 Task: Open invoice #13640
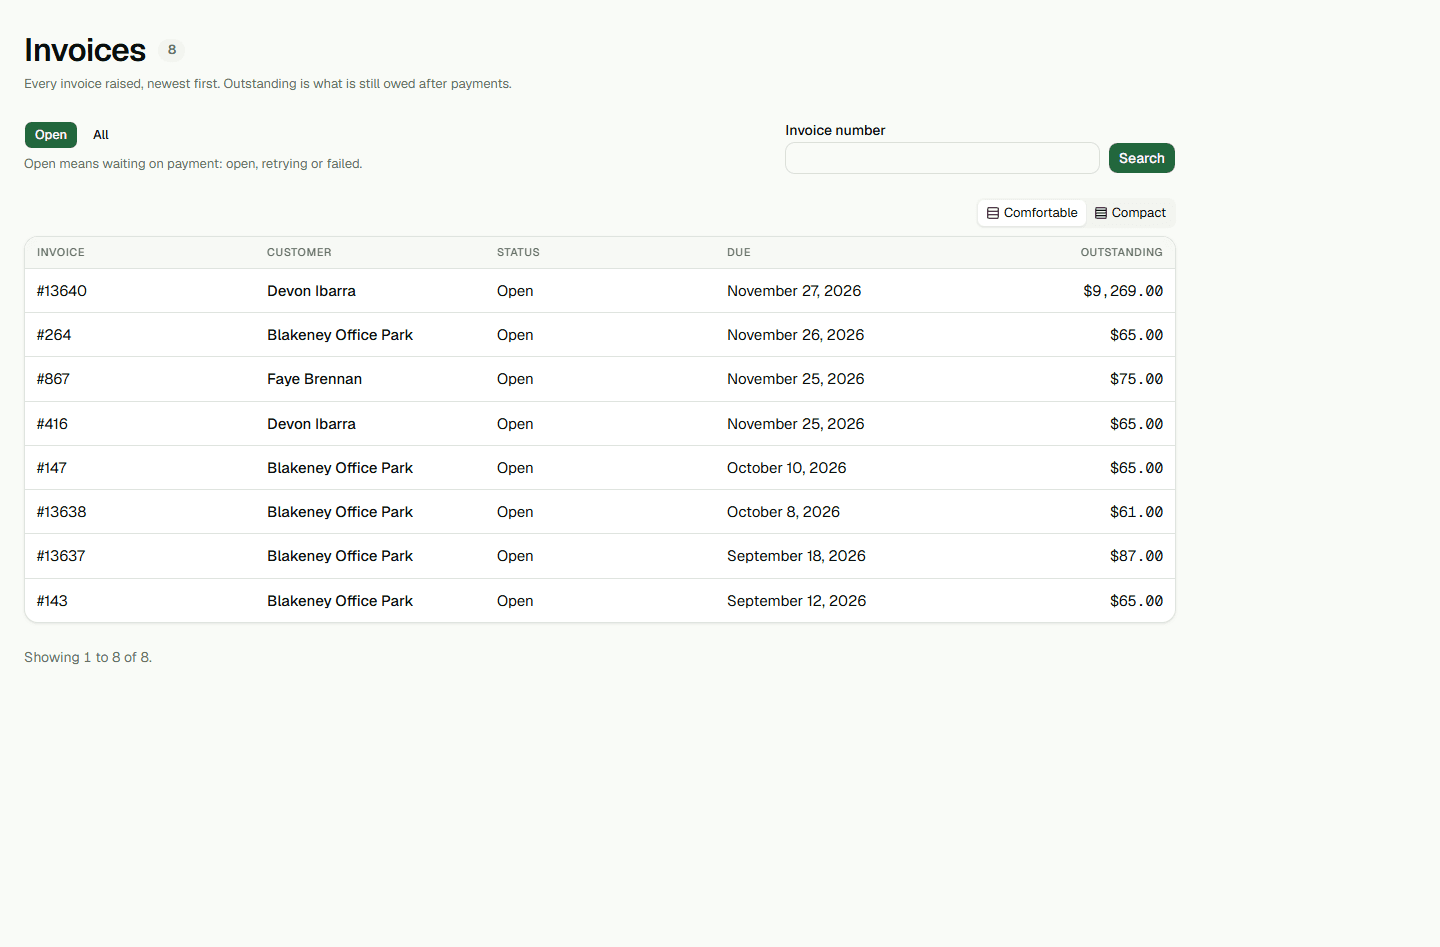click(x=62, y=291)
